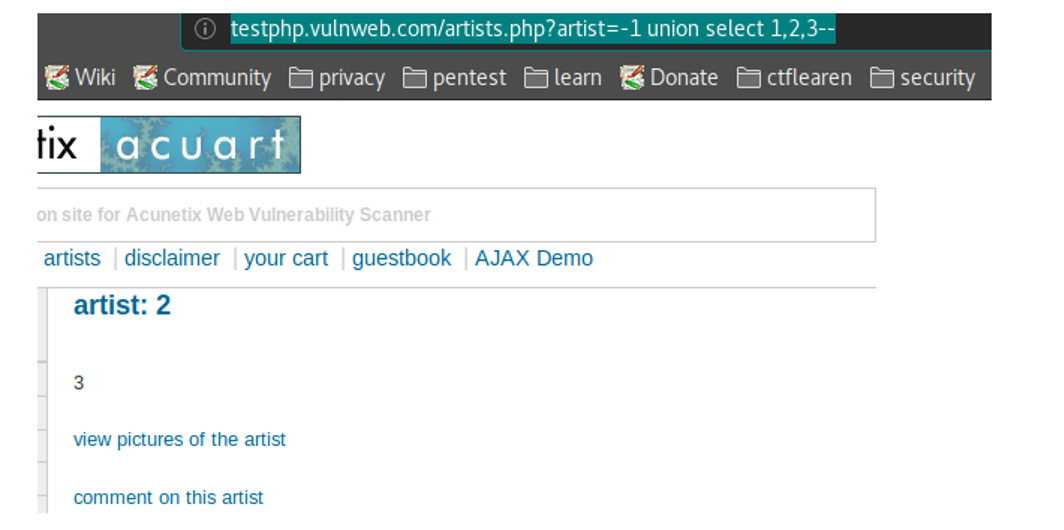Click the 'artist: 2' heading

(x=122, y=306)
